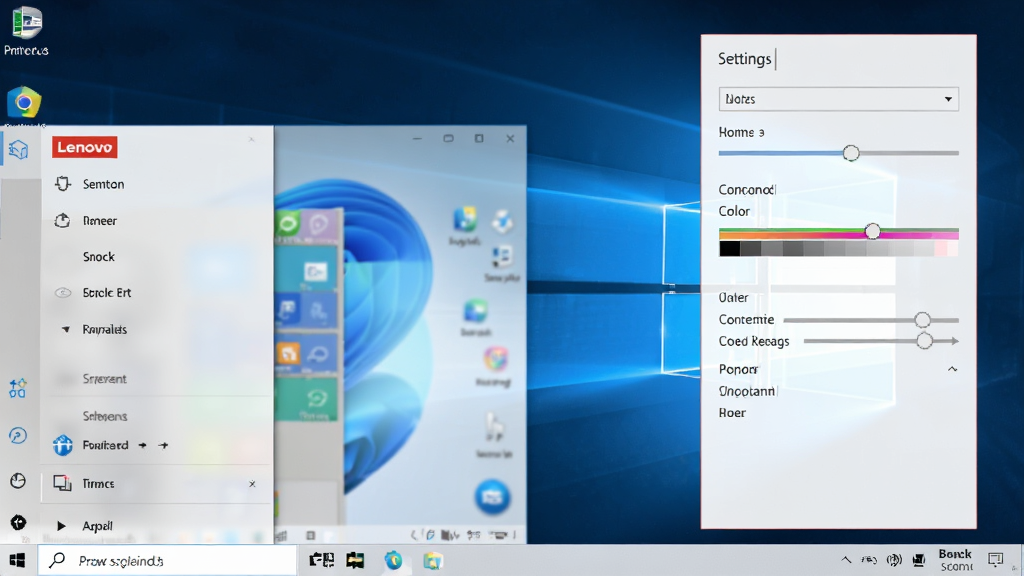Collapse the Ponorr section chevron
Screen dimensions: 1024x576
coord(952,369)
